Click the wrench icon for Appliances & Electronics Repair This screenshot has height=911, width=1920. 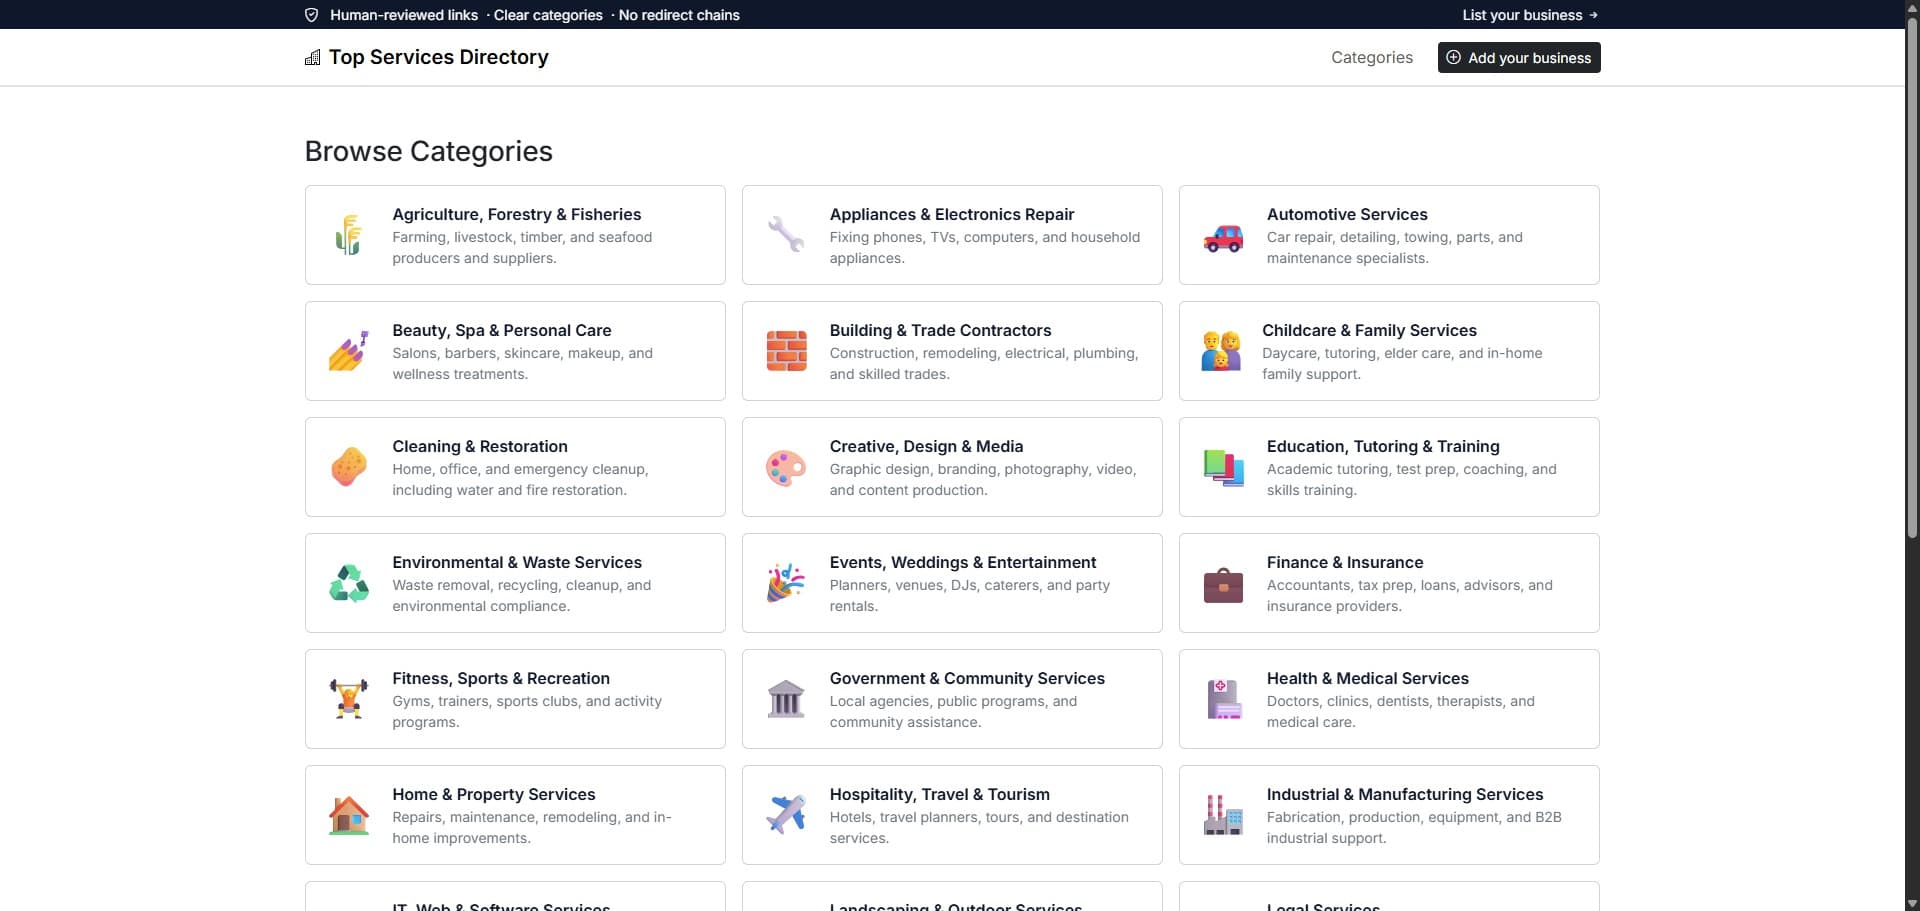click(x=785, y=235)
